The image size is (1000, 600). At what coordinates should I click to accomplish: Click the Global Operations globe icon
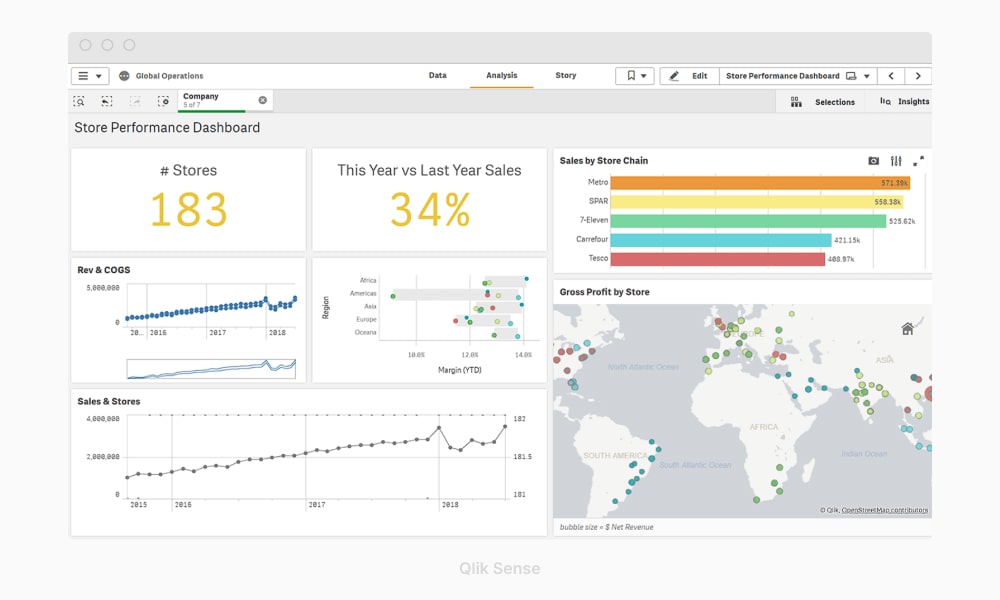124,76
